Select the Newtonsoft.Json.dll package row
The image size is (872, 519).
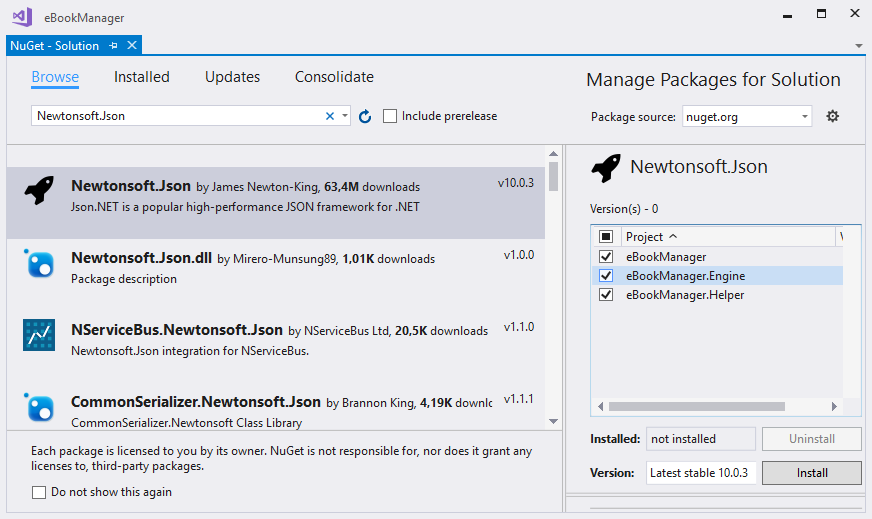click(276, 274)
